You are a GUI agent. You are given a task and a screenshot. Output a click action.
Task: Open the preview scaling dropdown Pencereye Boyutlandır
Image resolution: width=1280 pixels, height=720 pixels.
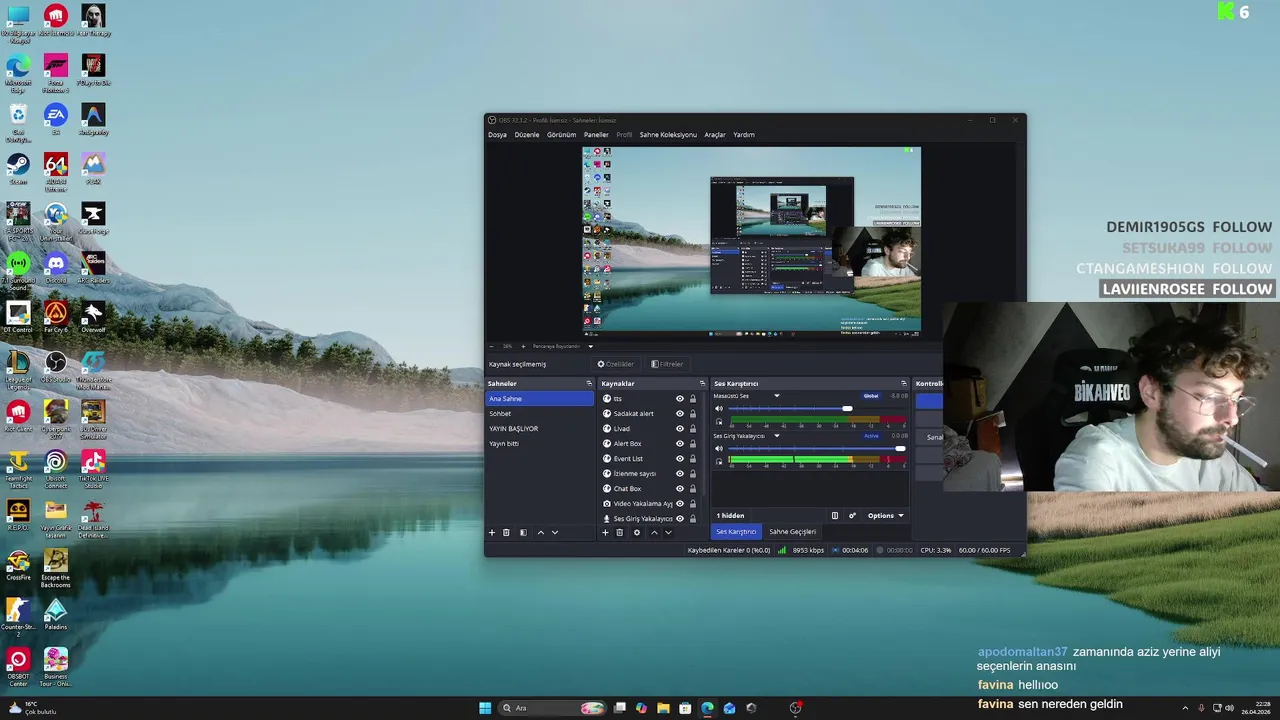[563, 346]
